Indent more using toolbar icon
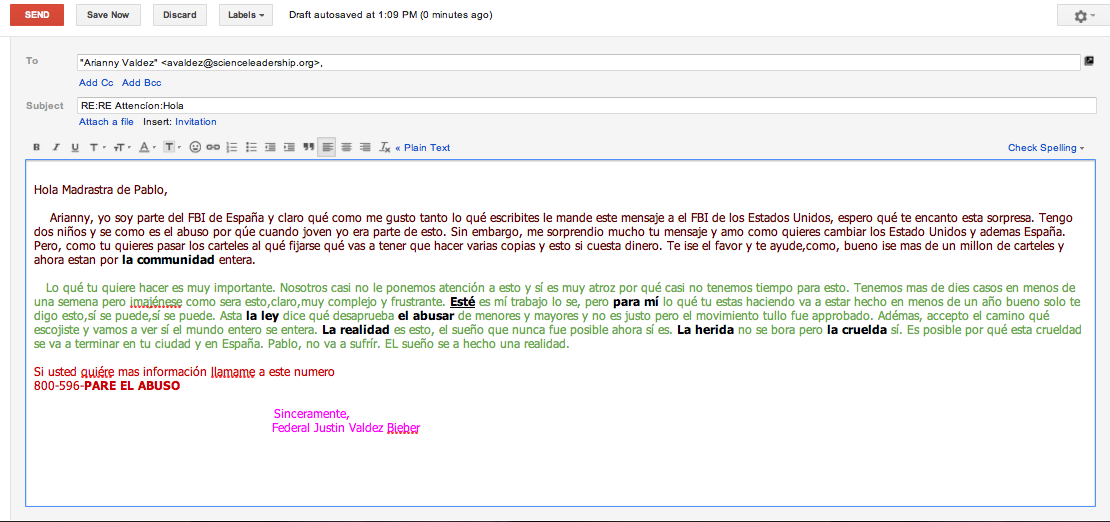The height and width of the screenshot is (522, 1110). [x=289, y=148]
